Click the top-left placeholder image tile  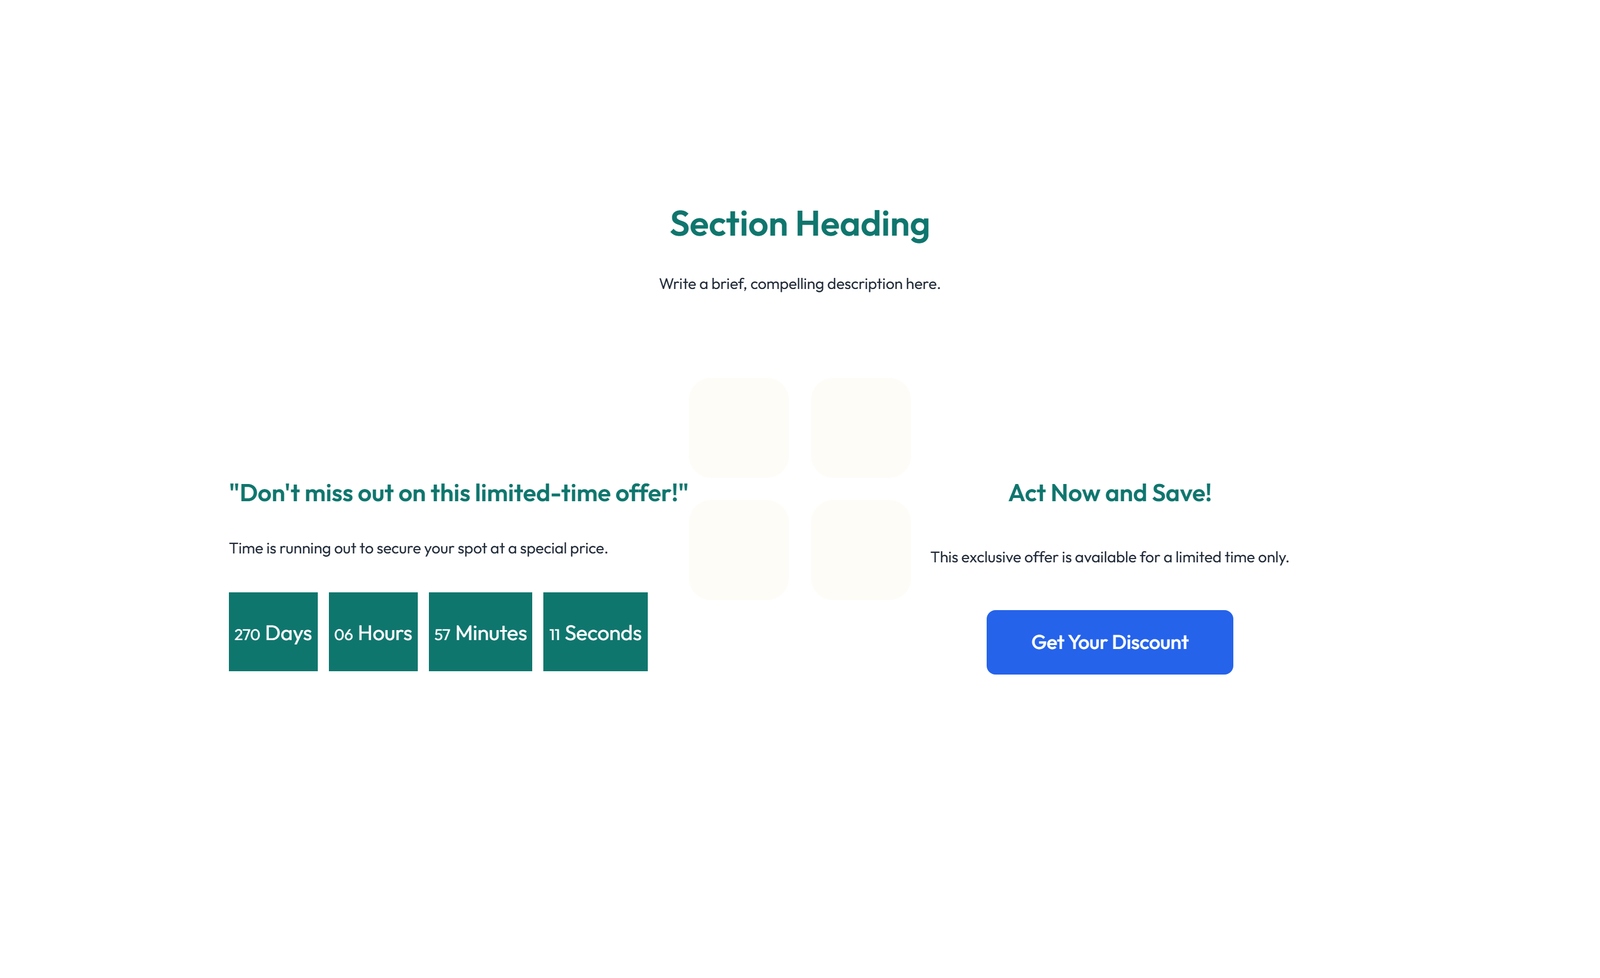pyautogui.click(x=739, y=427)
